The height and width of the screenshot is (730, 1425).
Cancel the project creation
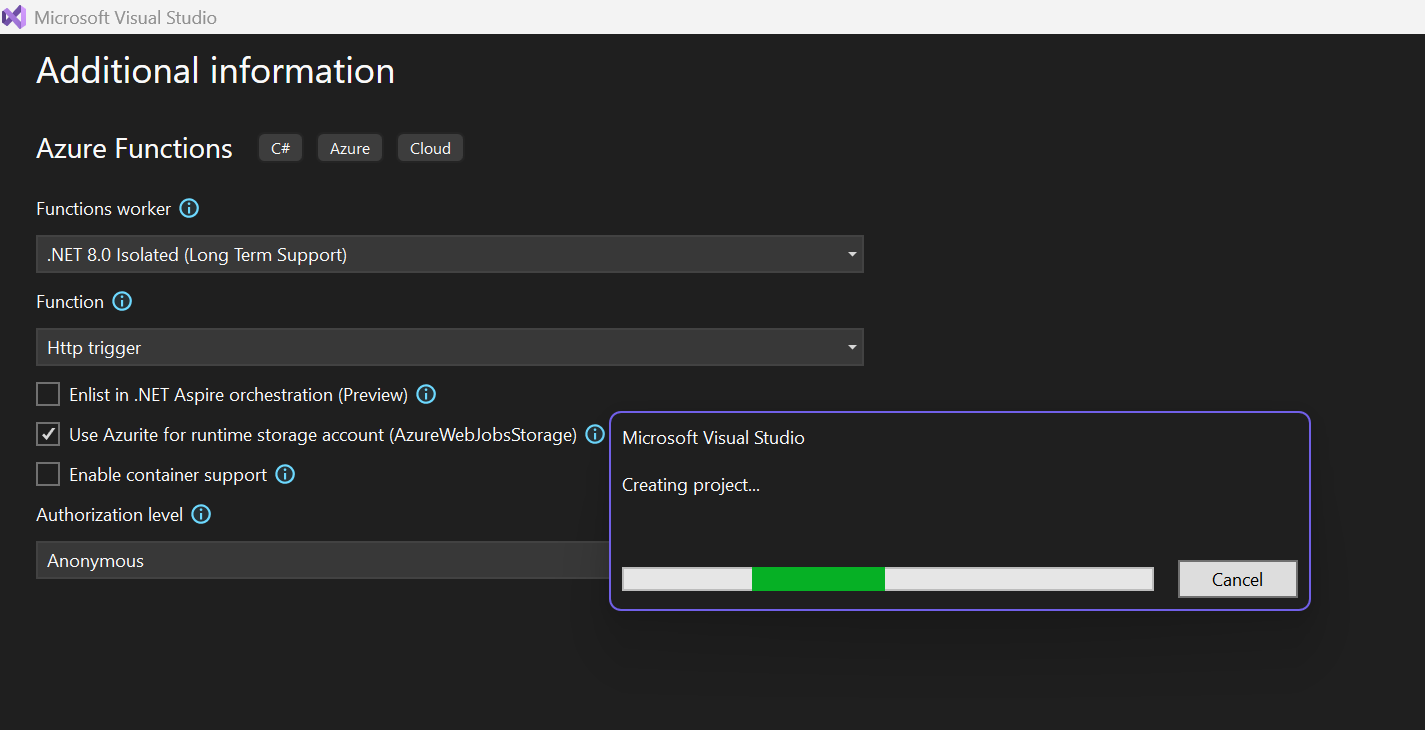(1237, 579)
